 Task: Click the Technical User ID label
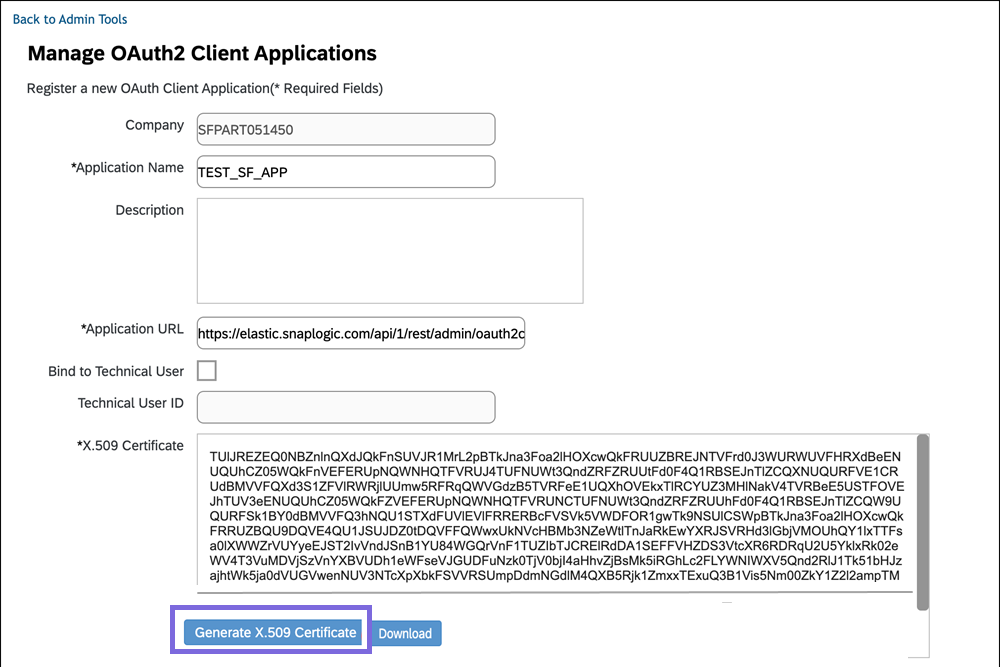[131, 403]
